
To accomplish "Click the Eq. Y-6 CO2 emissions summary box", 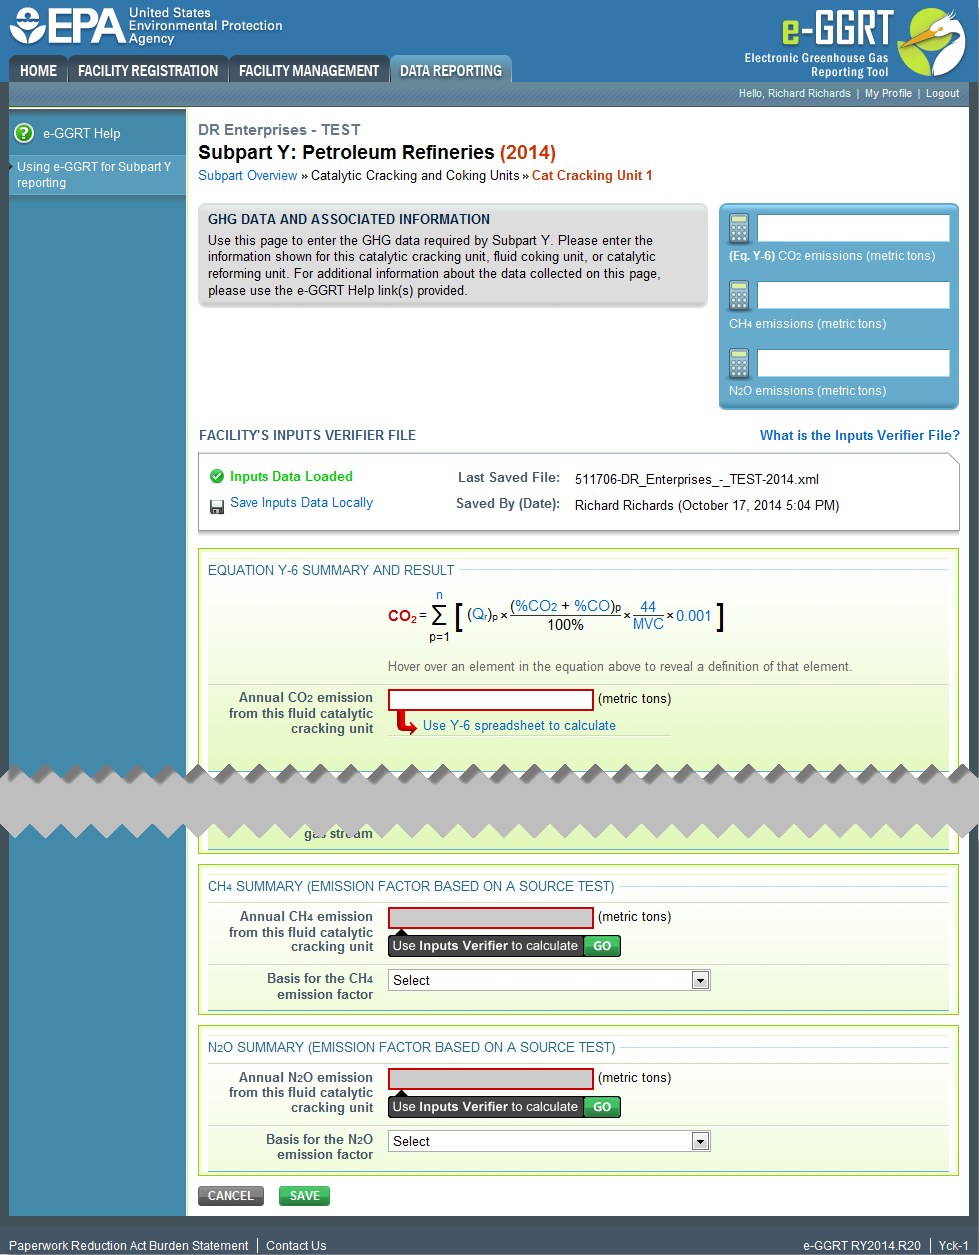I will click(x=853, y=229).
